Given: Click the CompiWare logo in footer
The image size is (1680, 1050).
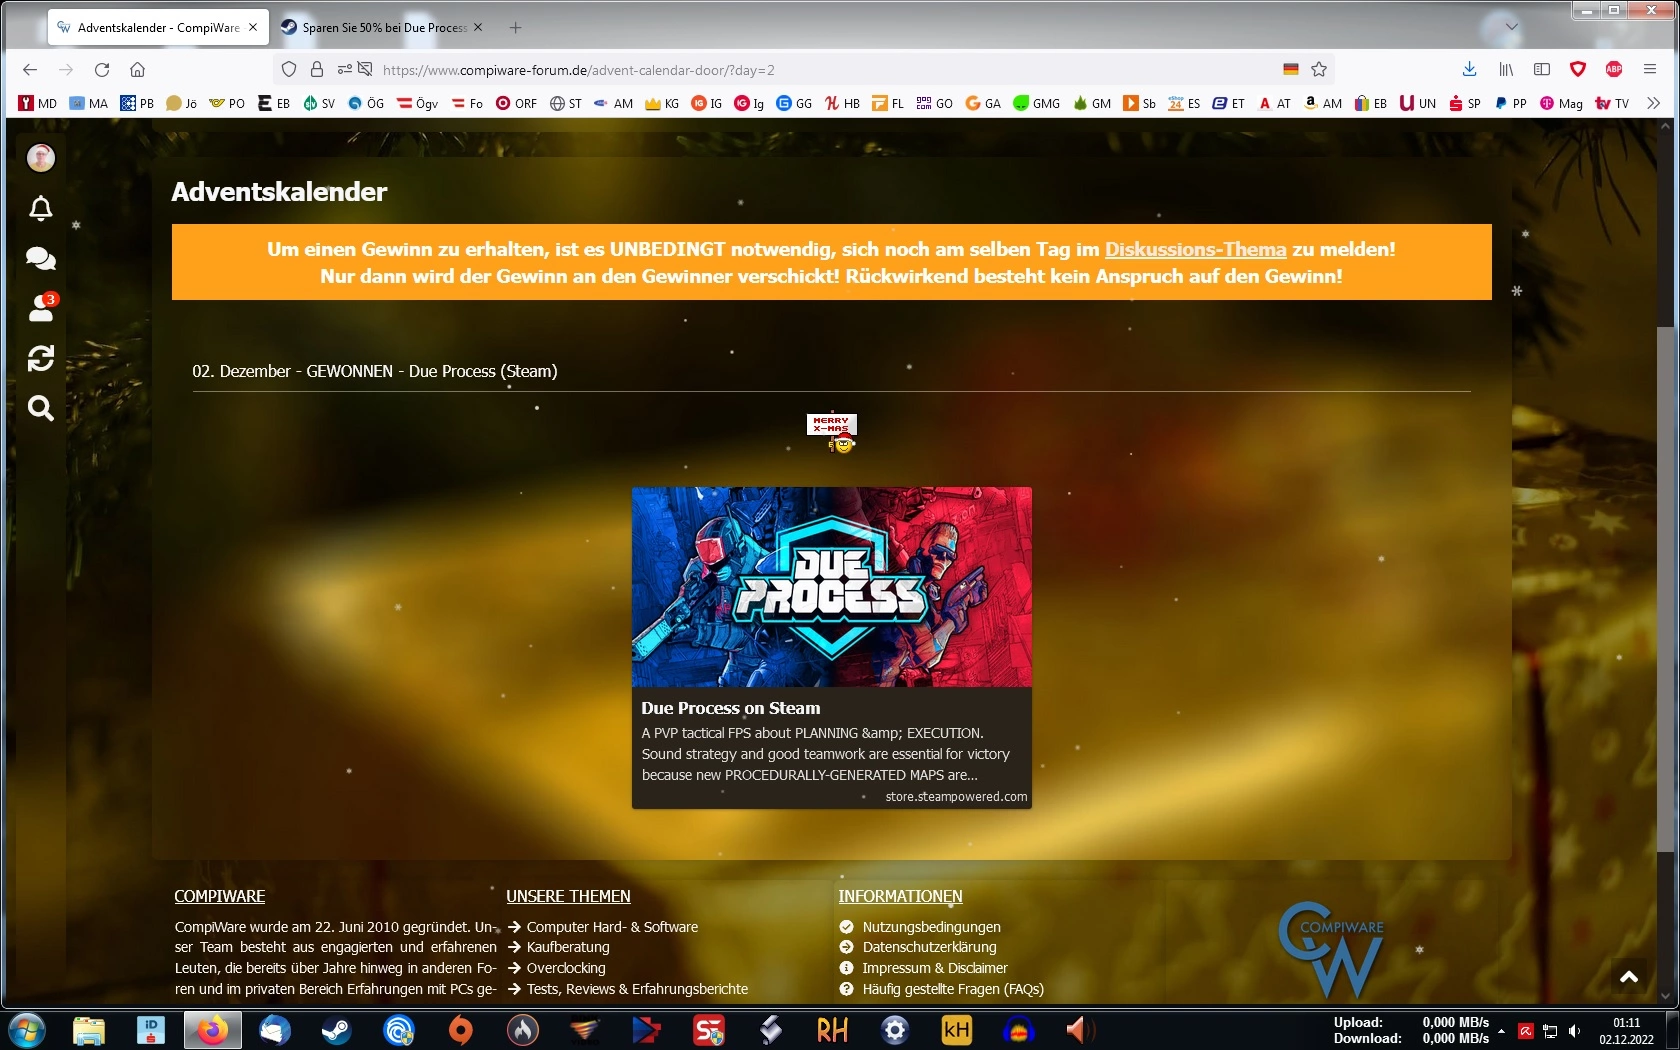Looking at the screenshot, I should point(1331,950).
